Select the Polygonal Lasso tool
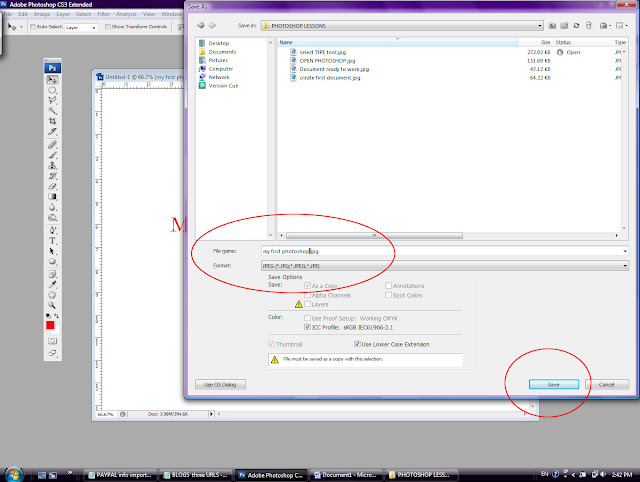Viewport: 640px width, 482px height. (52, 100)
